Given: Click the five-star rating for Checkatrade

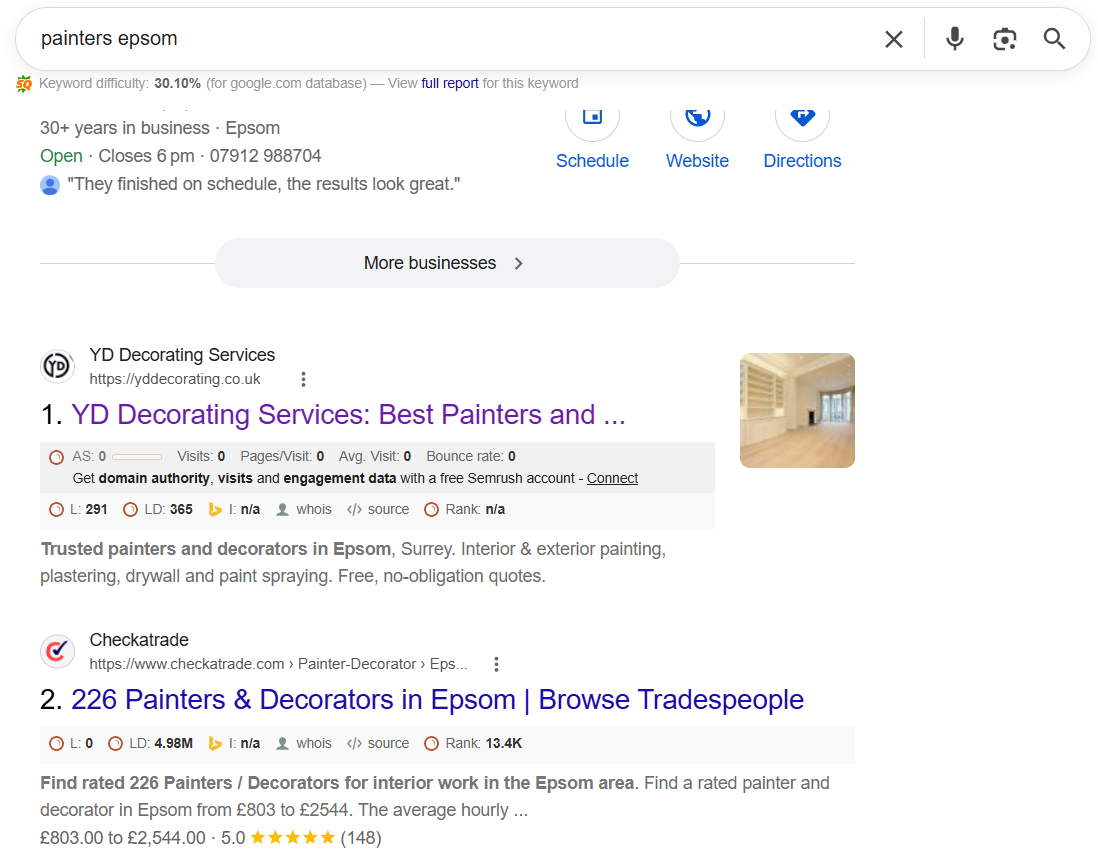Looking at the screenshot, I should pos(293,838).
